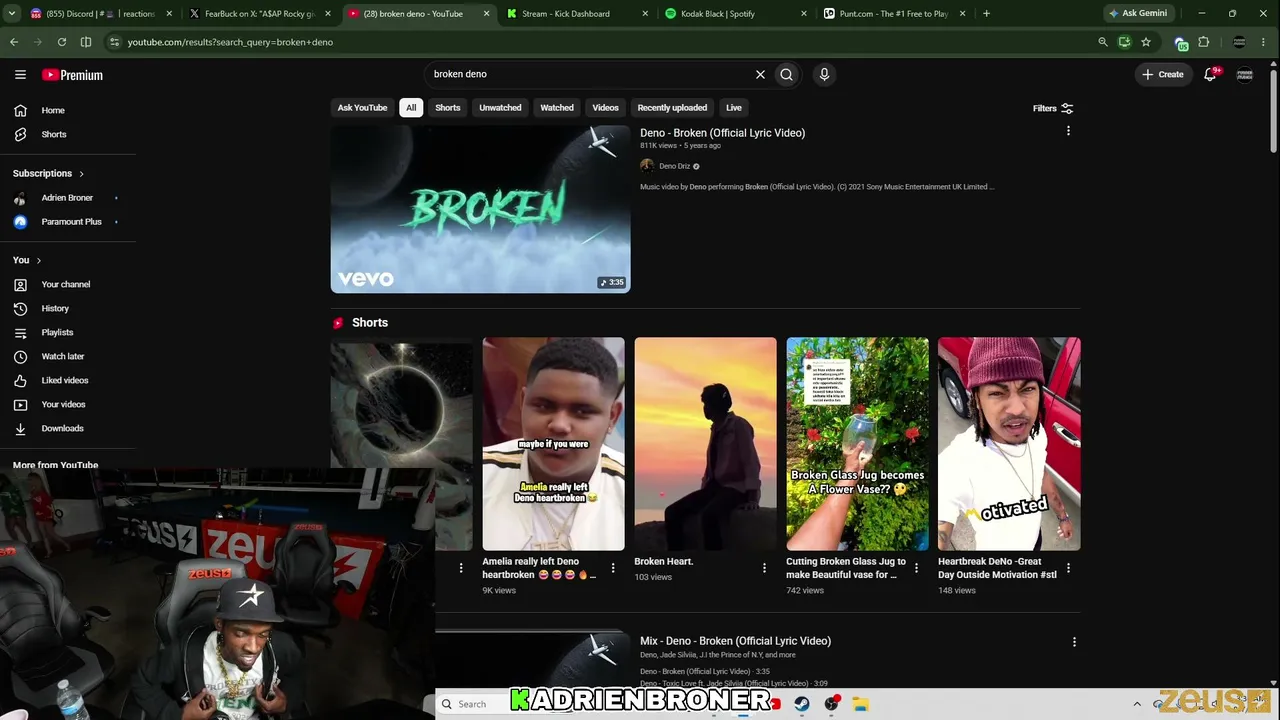Open Adrien Broner subscription channel
1280x720 pixels.
click(x=66, y=198)
